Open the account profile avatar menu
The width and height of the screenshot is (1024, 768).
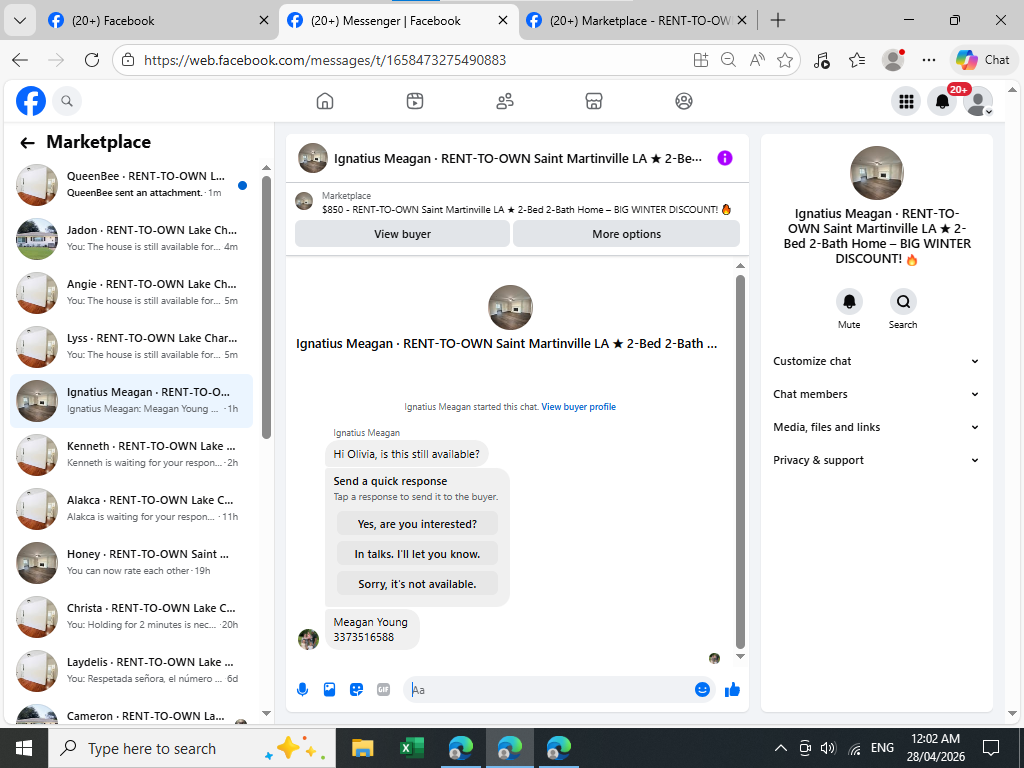click(x=978, y=102)
